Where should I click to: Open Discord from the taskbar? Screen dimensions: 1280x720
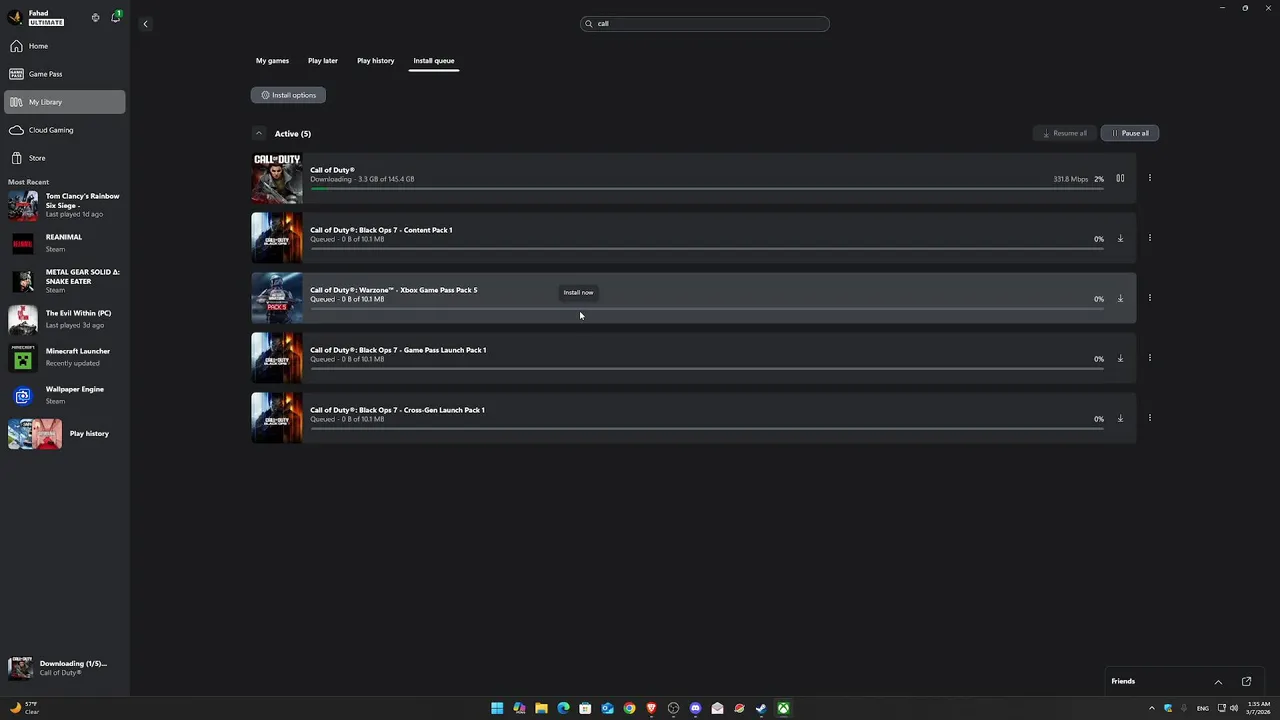click(695, 708)
